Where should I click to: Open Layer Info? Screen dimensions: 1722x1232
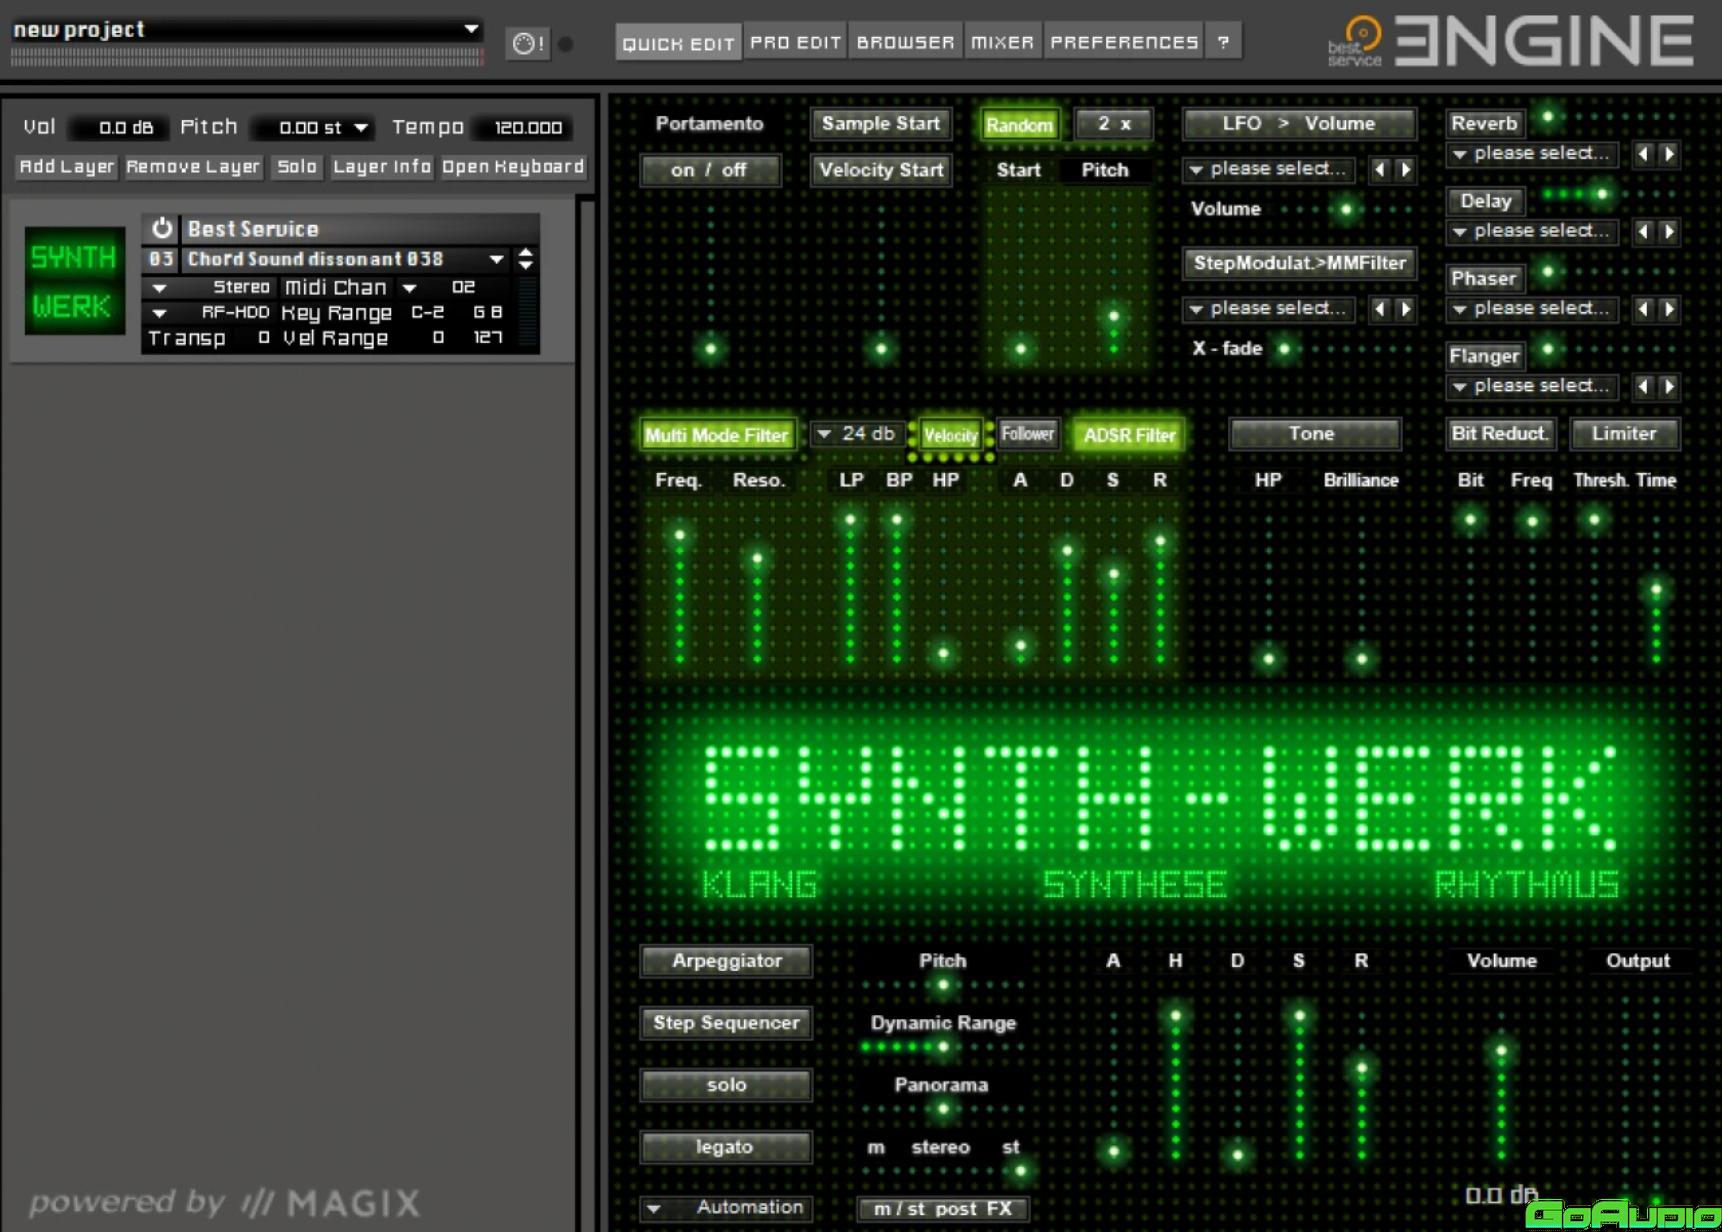[381, 167]
